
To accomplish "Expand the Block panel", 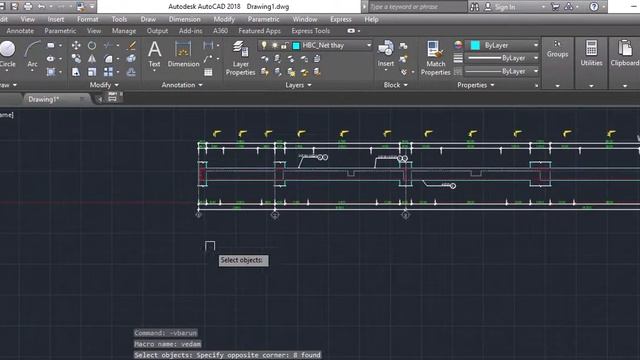I will [x=396, y=85].
